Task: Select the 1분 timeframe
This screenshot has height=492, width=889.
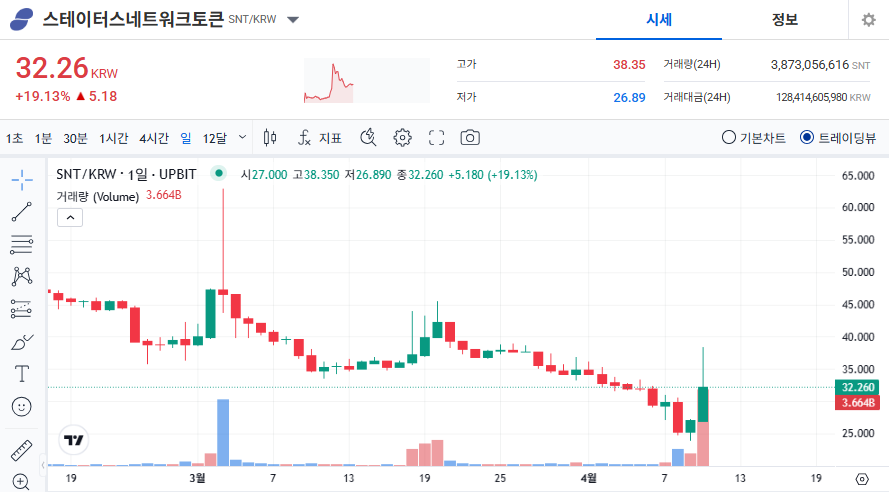Action: pyautogui.click(x=43, y=138)
